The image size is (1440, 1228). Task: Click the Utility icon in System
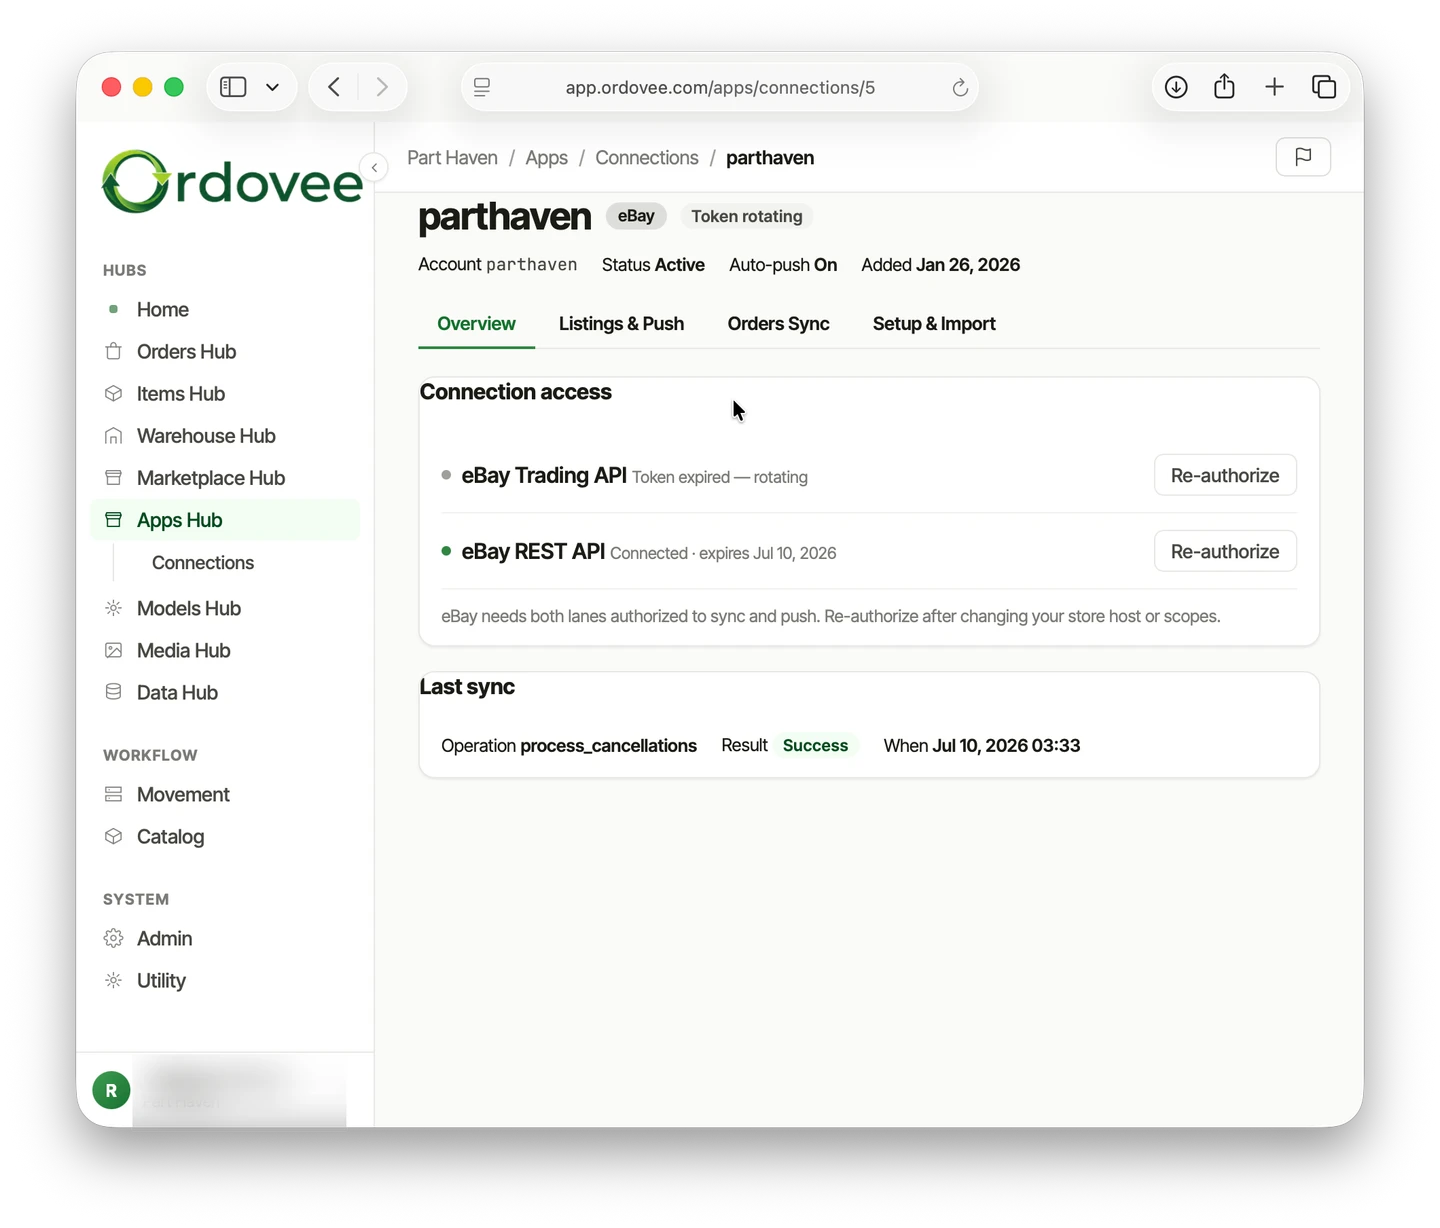(x=114, y=980)
